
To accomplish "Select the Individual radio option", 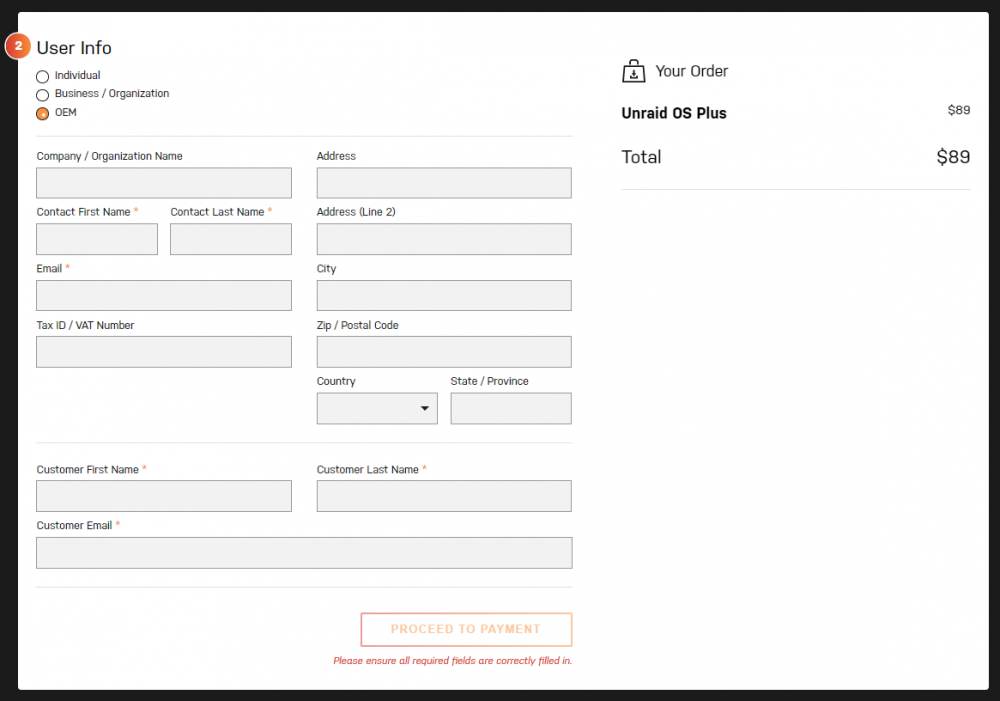I will [x=42, y=77].
